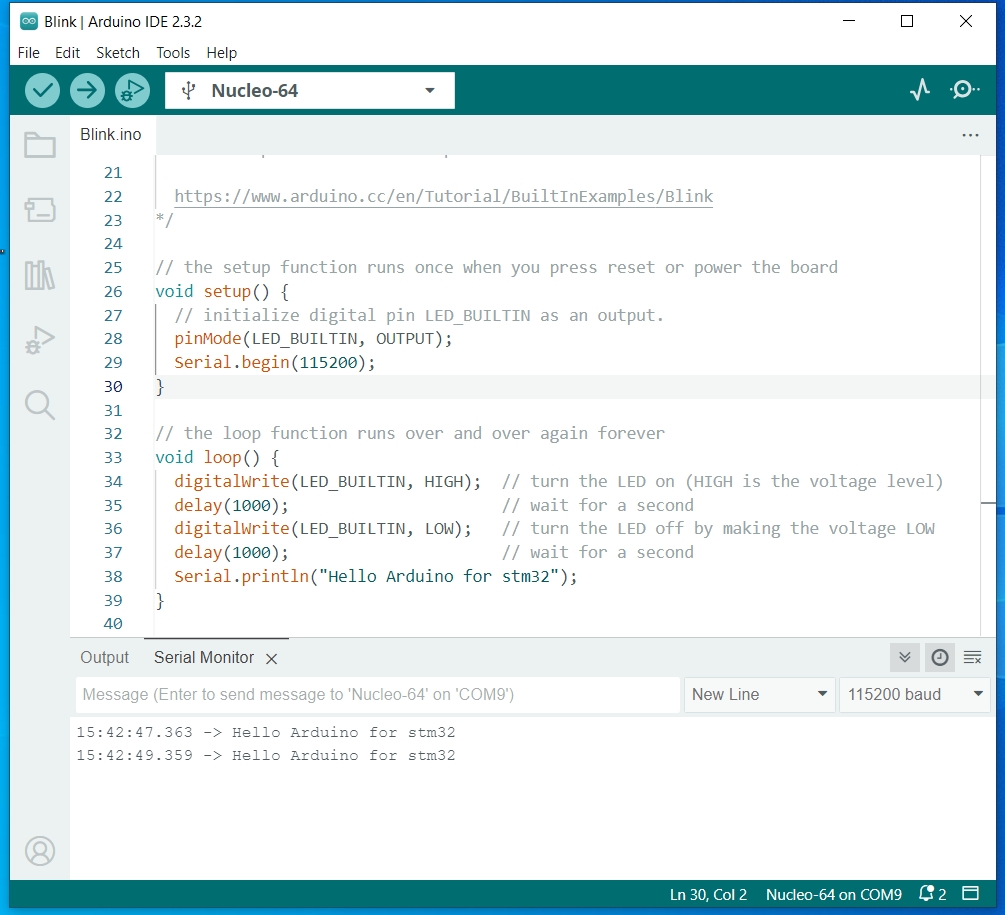Image resolution: width=1005 pixels, height=915 pixels.
Task: Toggle timestamp clock icon in Serial Monitor
Action: [x=940, y=657]
